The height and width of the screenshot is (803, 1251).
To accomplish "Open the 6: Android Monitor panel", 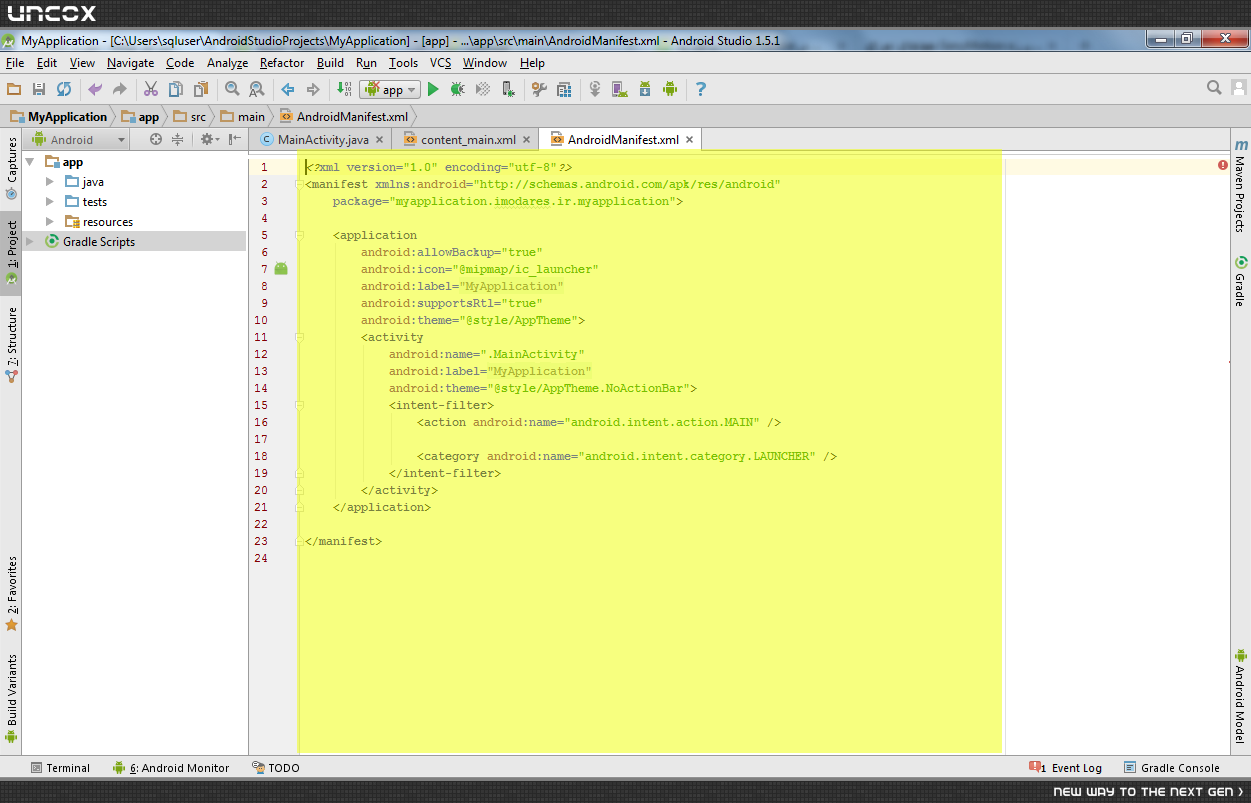I will coord(171,768).
